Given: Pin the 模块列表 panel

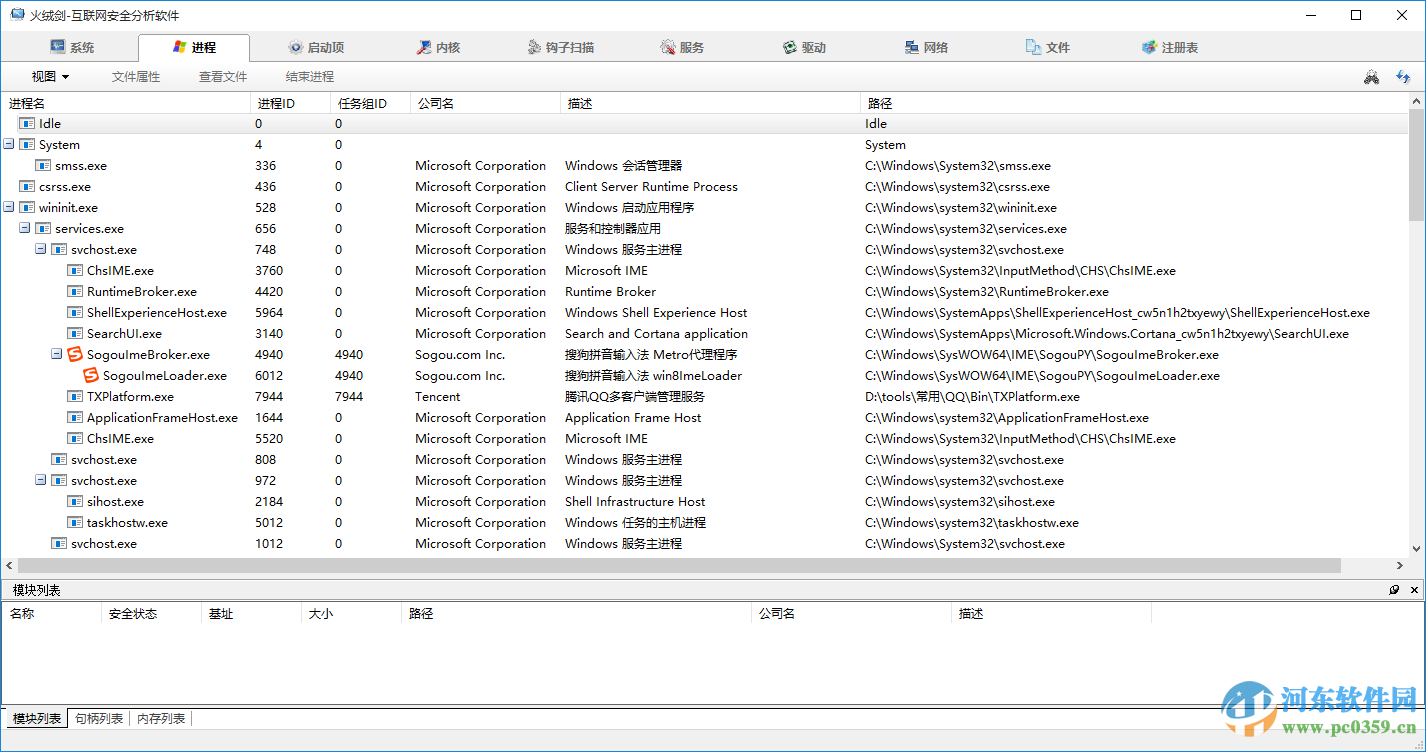Looking at the screenshot, I should coord(1394,590).
